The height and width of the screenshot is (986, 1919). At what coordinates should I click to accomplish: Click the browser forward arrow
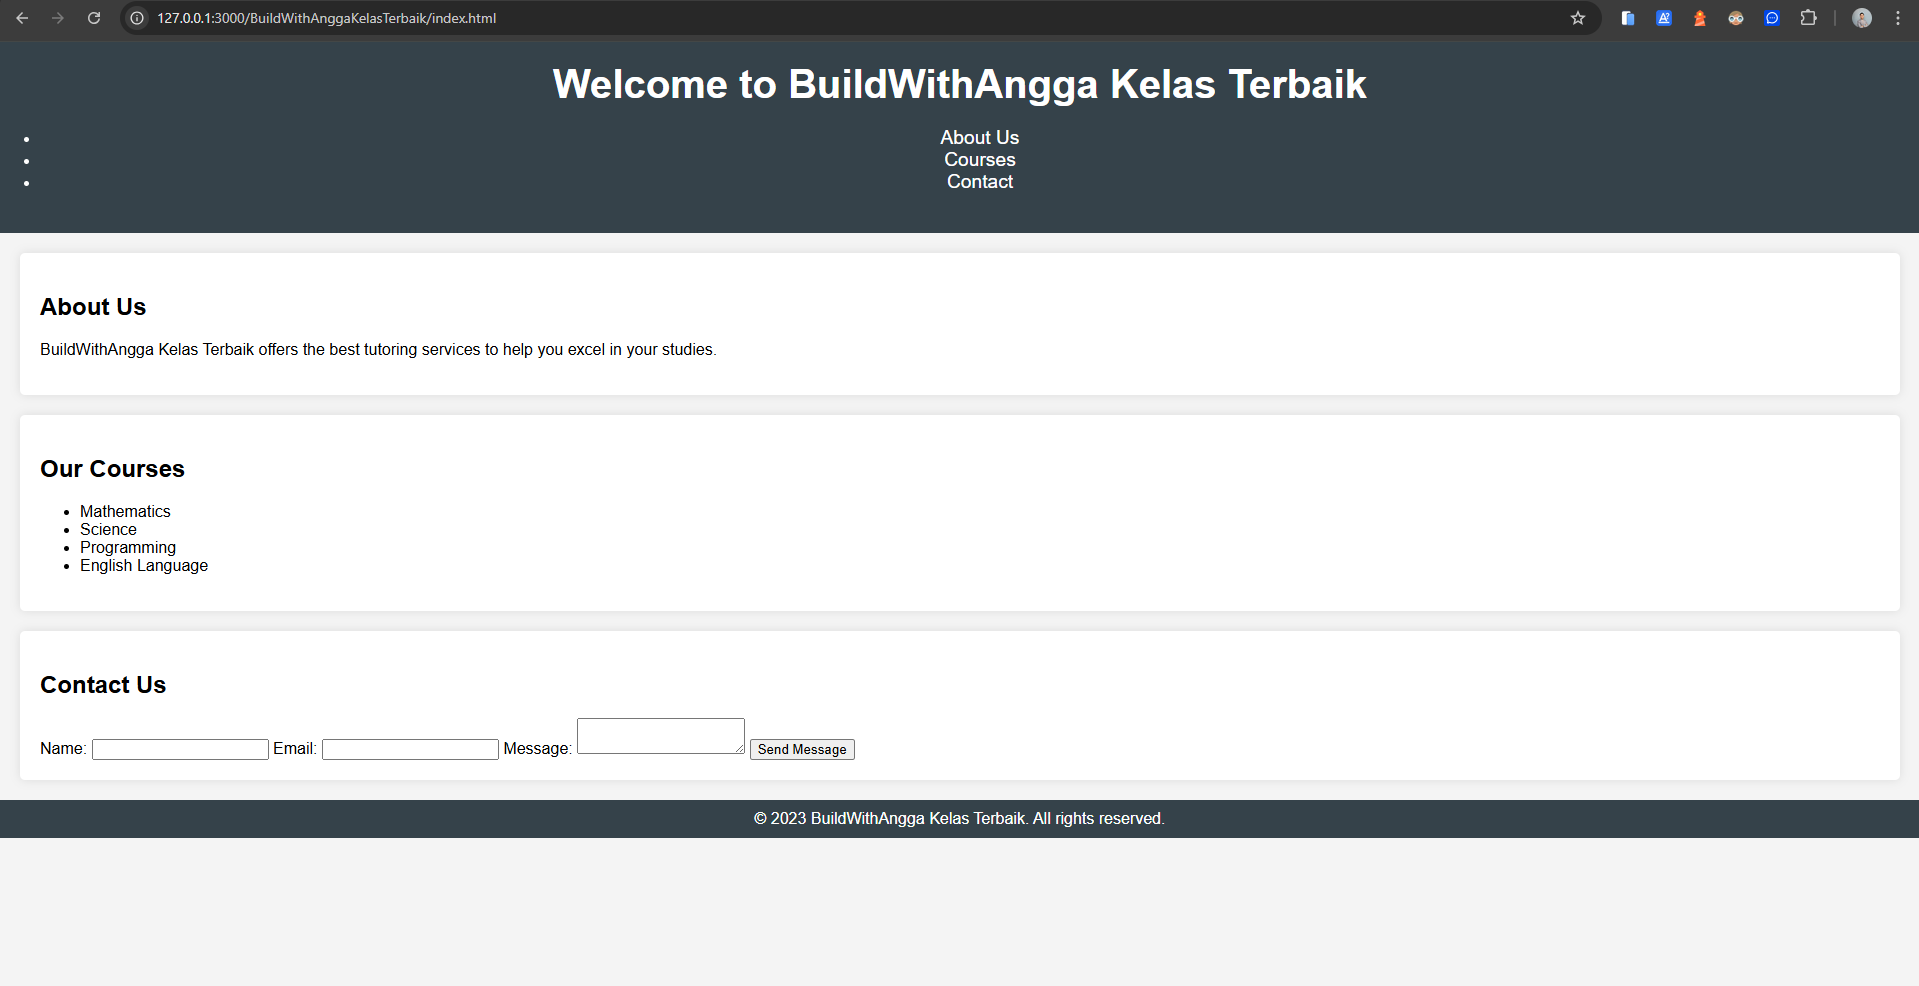pos(58,18)
